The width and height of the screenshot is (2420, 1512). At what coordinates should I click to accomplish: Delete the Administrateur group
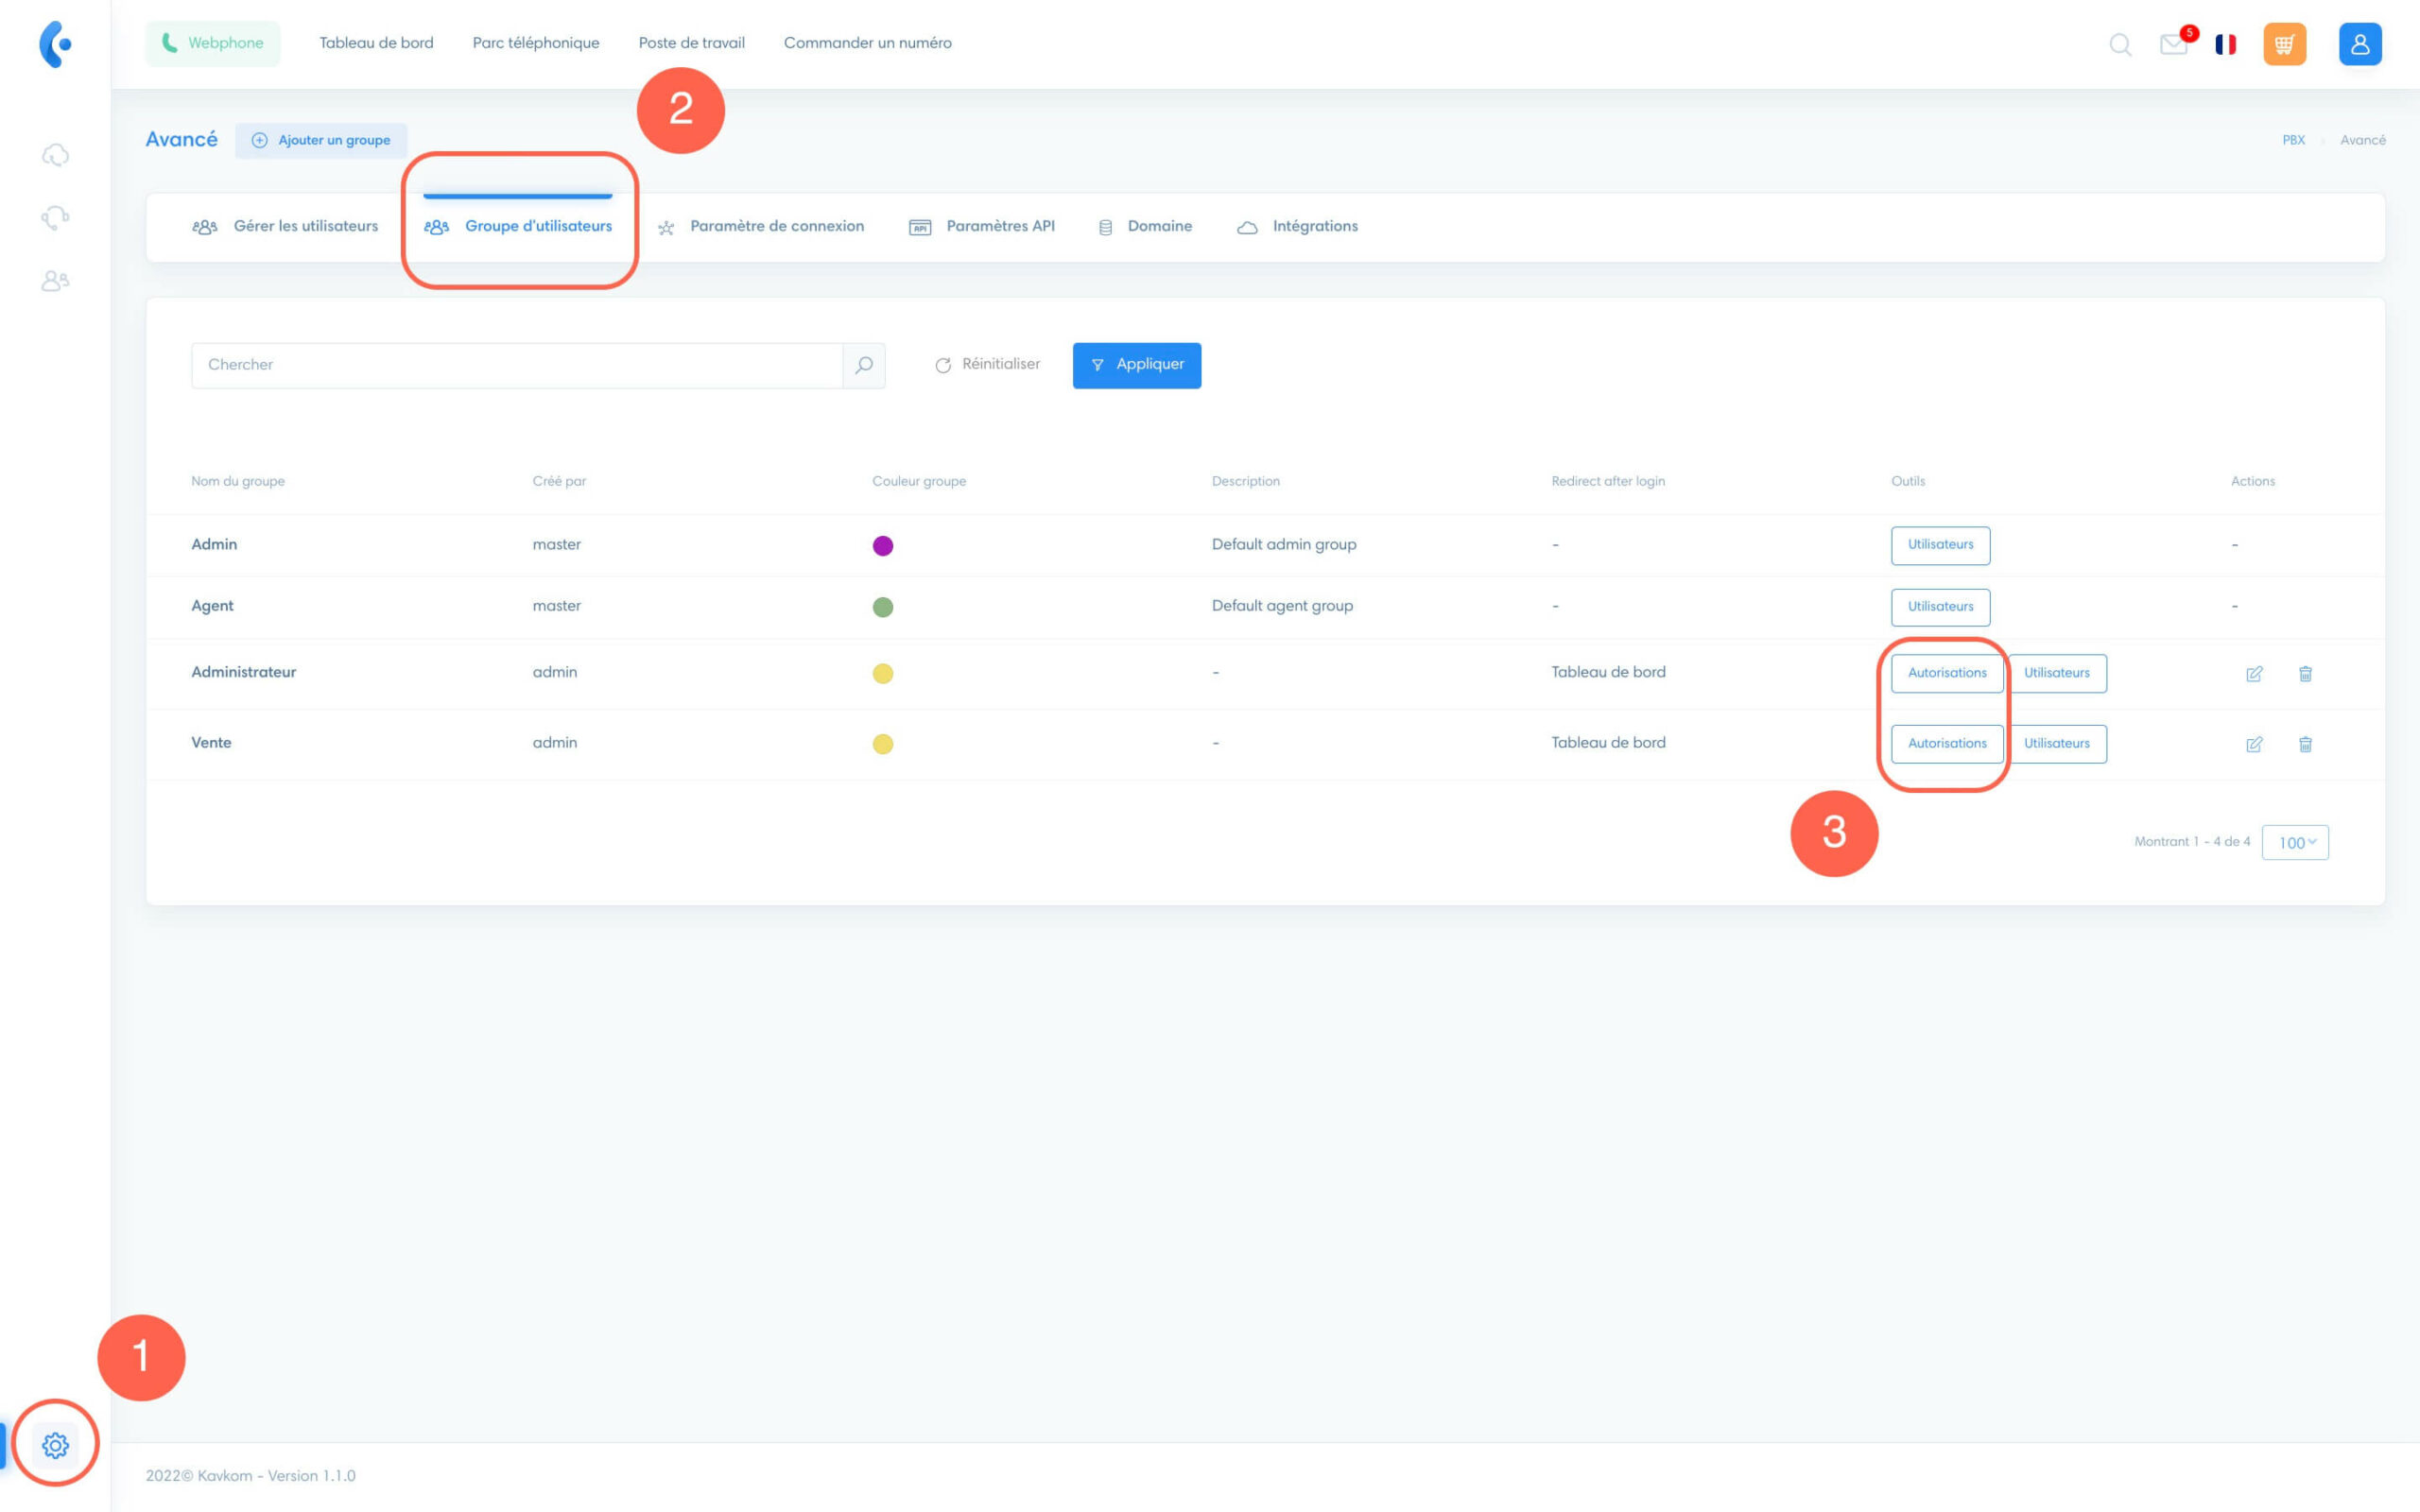click(2305, 673)
